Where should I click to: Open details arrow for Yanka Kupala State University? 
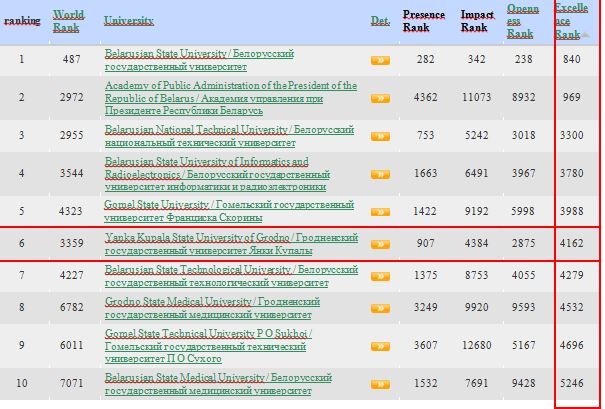[x=380, y=244]
